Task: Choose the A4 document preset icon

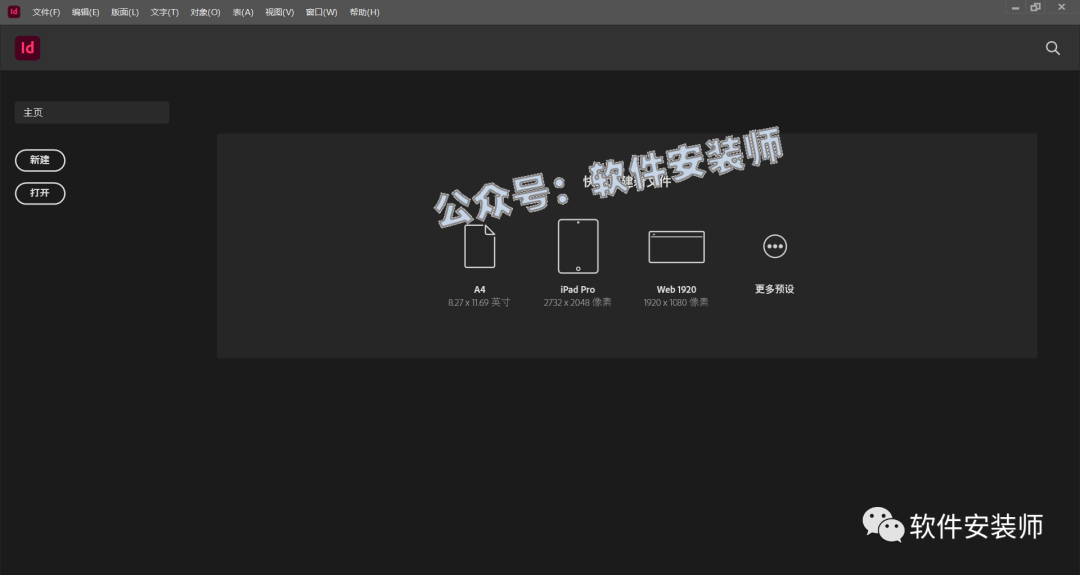Action: [x=479, y=246]
